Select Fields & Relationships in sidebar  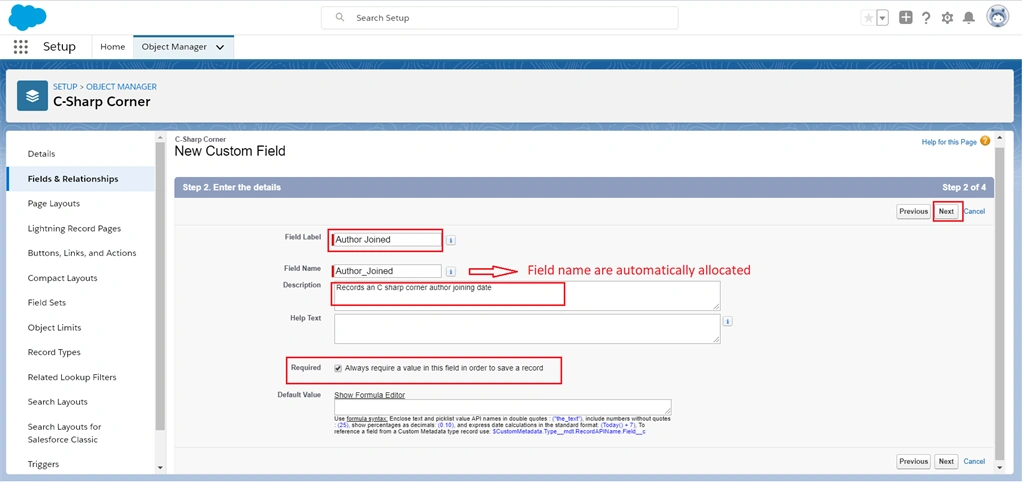[81, 179]
